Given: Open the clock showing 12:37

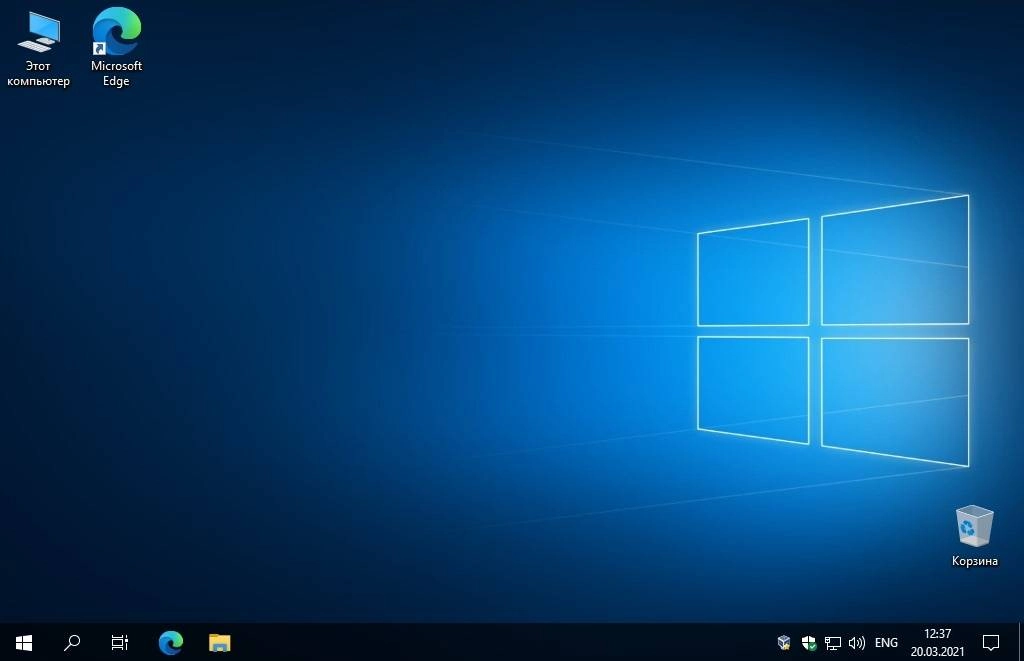Looking at the screenshot, I should tap(937, 643).
